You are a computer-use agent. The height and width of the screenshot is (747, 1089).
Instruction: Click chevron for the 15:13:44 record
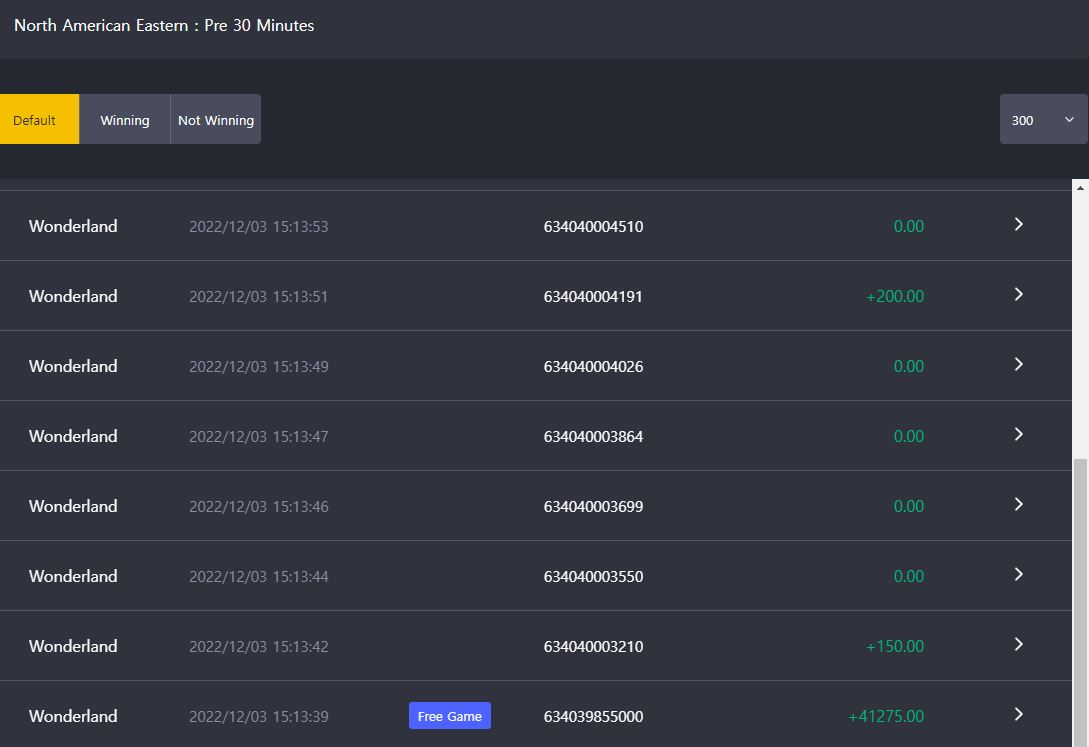[x=1018, y=575]
